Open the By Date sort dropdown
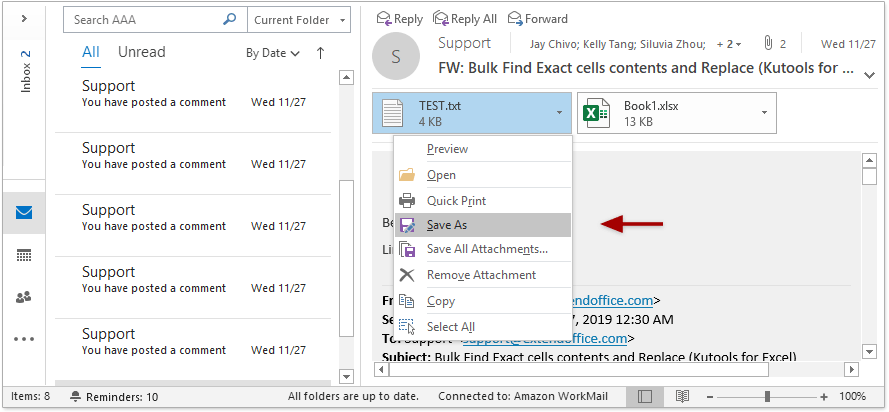Viewport: 889px width, 412px height. pos(273,53)
